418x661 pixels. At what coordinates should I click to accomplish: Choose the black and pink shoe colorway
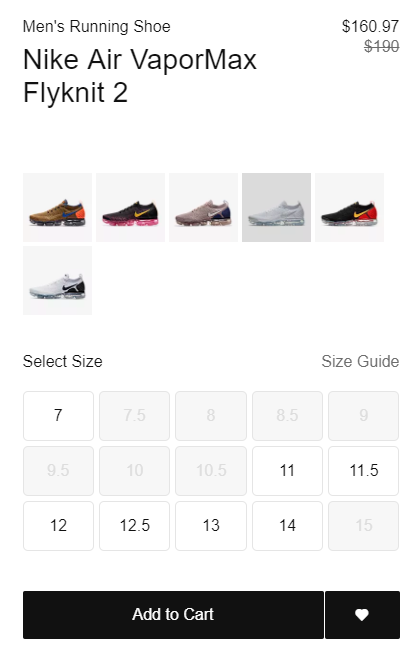click(x=131, y=207)
